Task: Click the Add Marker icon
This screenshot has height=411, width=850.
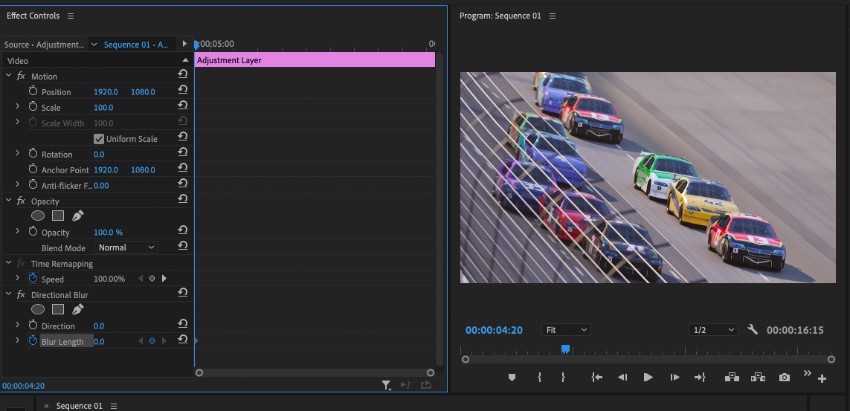Action: click(511, 377)
